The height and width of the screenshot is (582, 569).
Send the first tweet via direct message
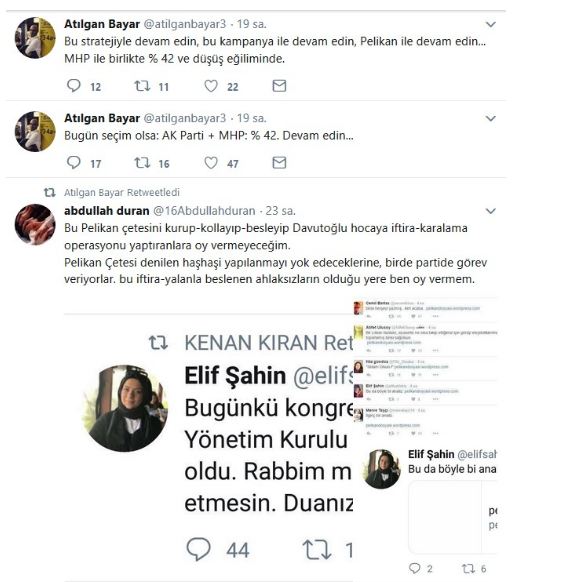point(279,86)
